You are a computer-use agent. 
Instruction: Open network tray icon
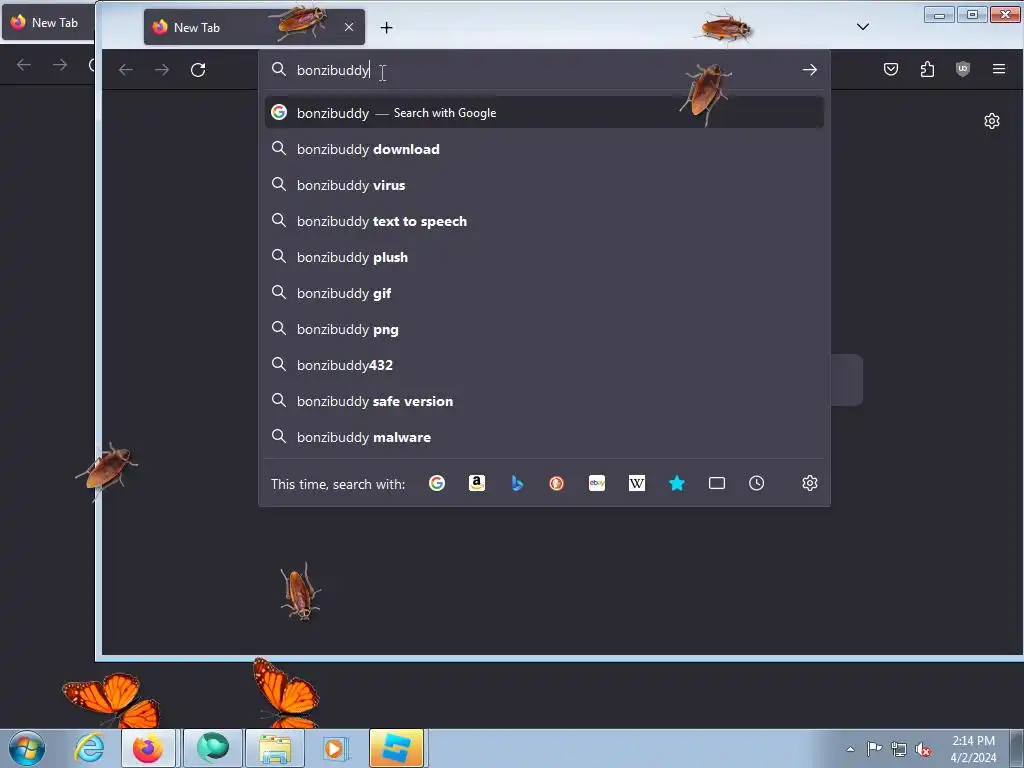click(x=899, y=749)
